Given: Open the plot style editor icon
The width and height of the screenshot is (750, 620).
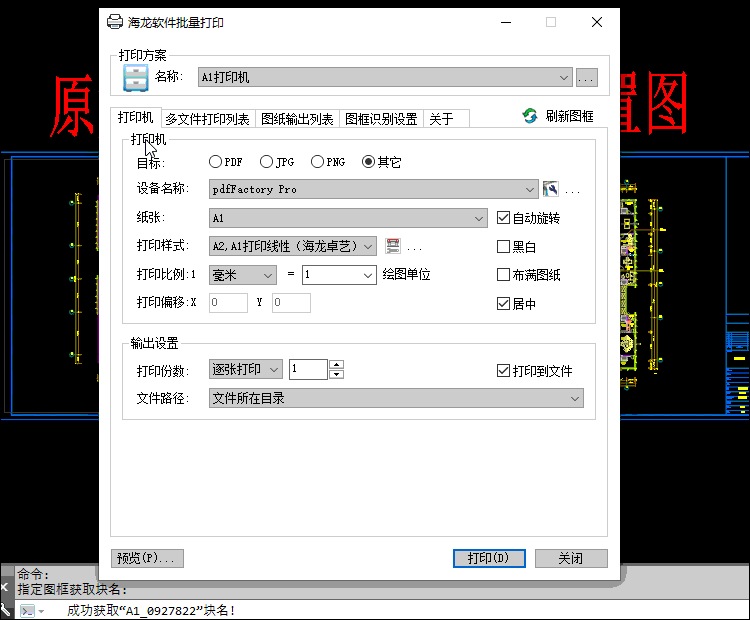Looking at the screenshot, I should pos(392,246).
